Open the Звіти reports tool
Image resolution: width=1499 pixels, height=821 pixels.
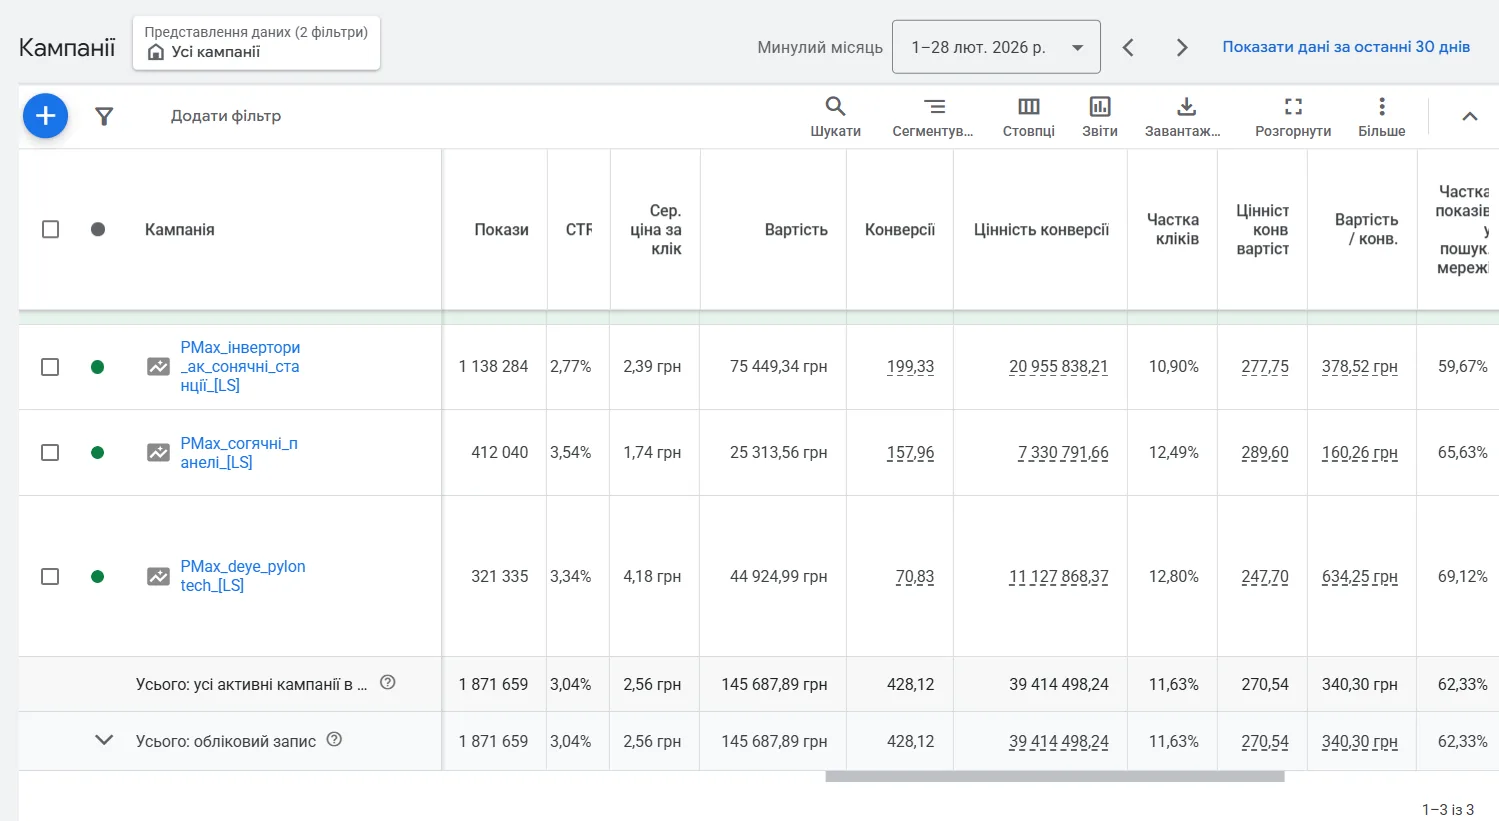pos(1100,117)
